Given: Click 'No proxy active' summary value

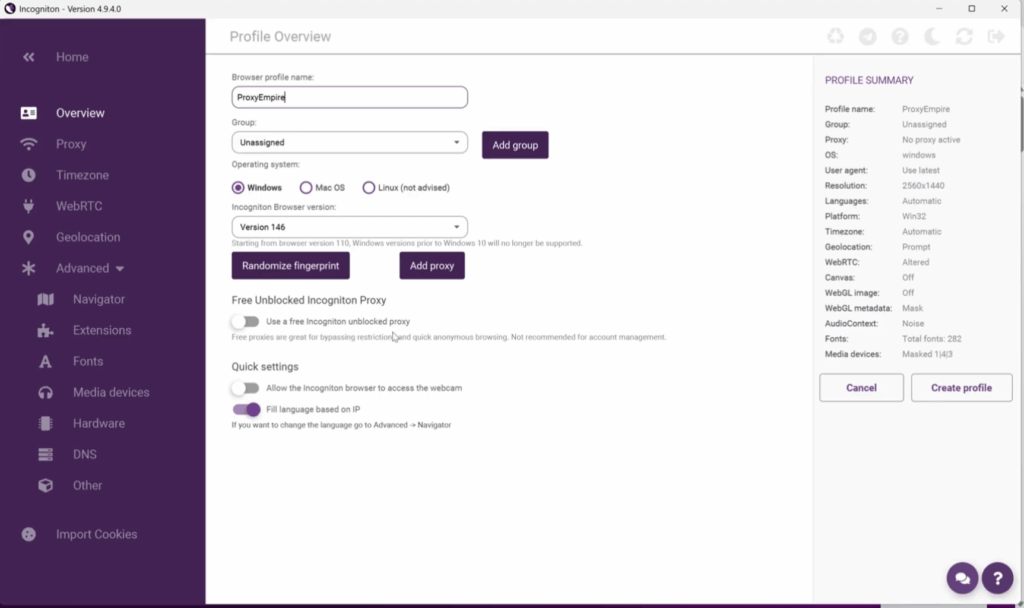Looking at the screenshot, I should click(x=931, y=140).
